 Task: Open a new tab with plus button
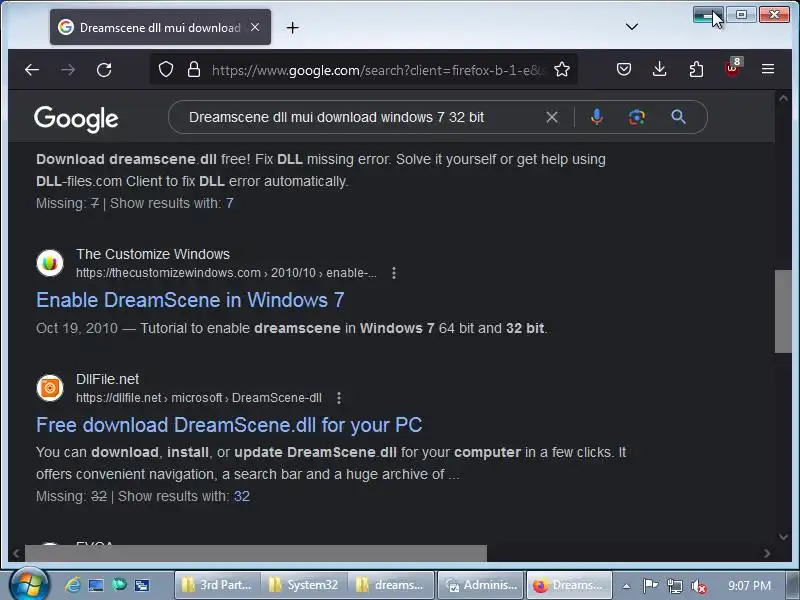coord(292,28)
